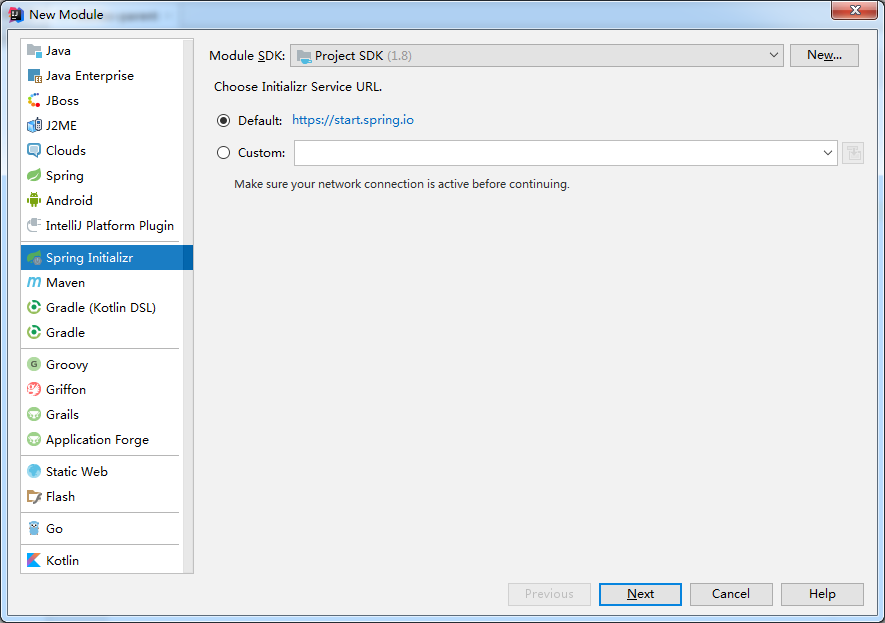
Task: Click the J2ME phone icon
Action: [34, 125]
